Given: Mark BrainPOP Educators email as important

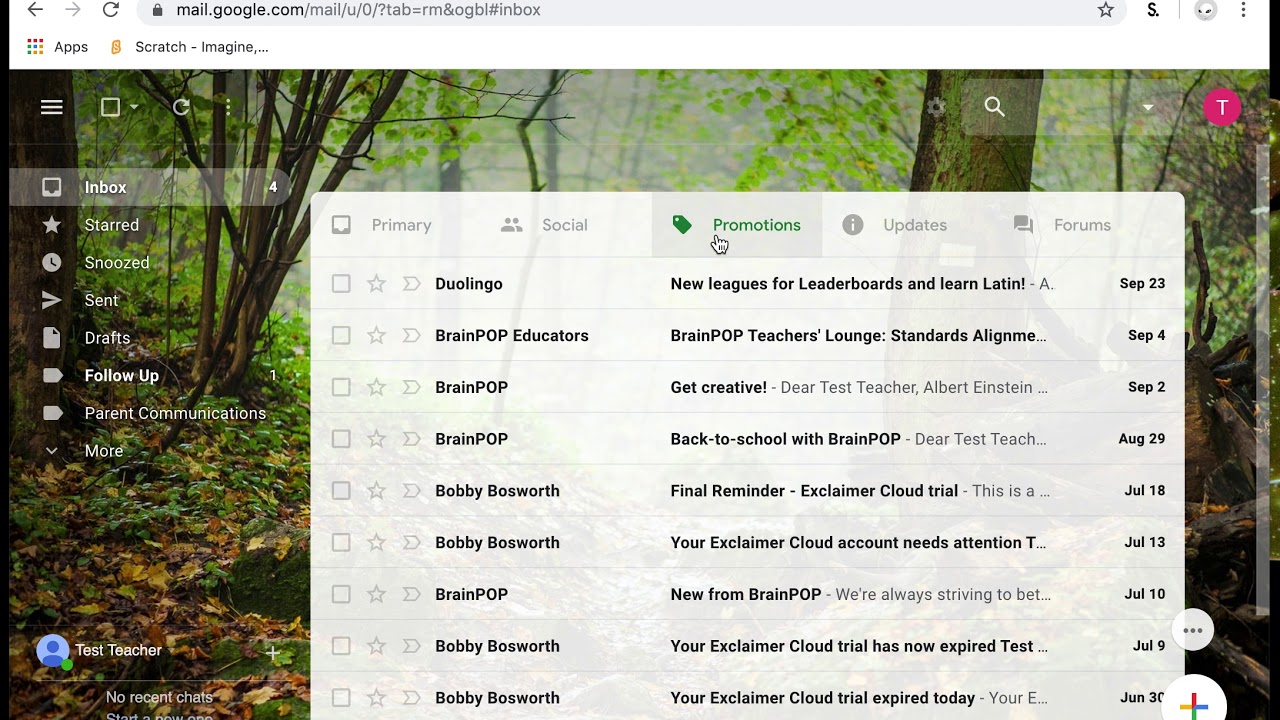Looking at the screenshot, I should [411, 336].
